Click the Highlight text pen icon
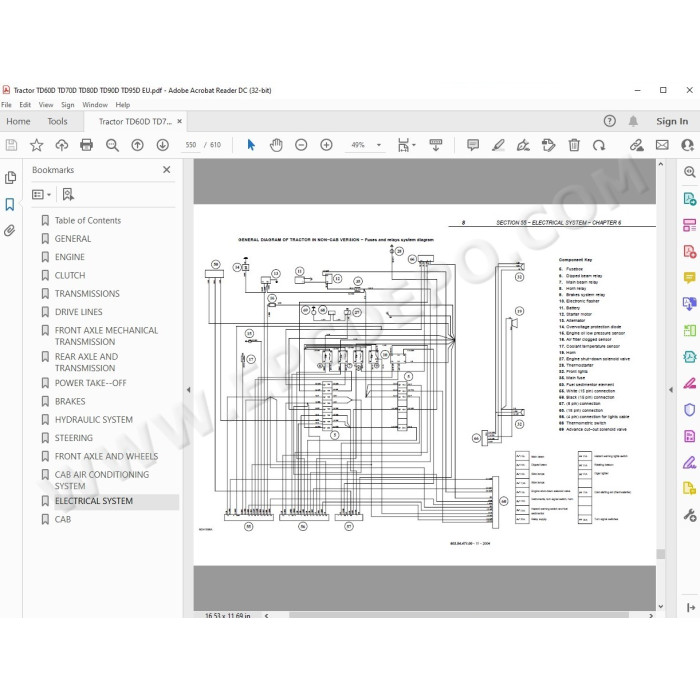 pos(498,145)
